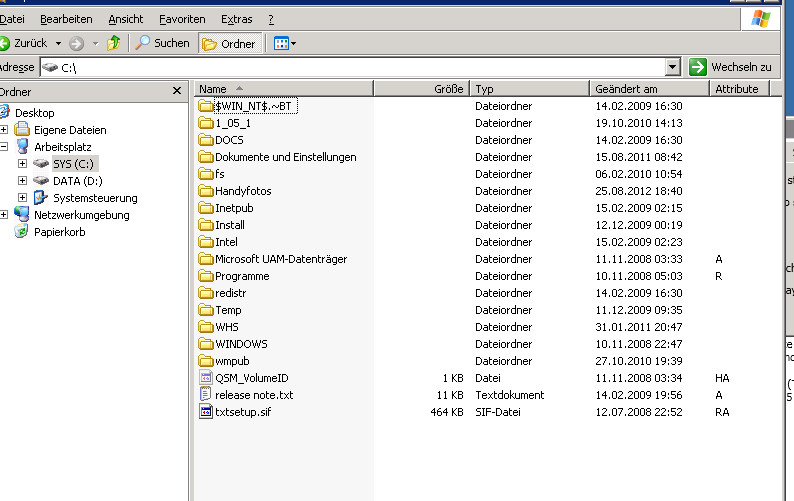794x501 pixels.
Task: Open the ? help menu
Action: (x=271, y=19)
